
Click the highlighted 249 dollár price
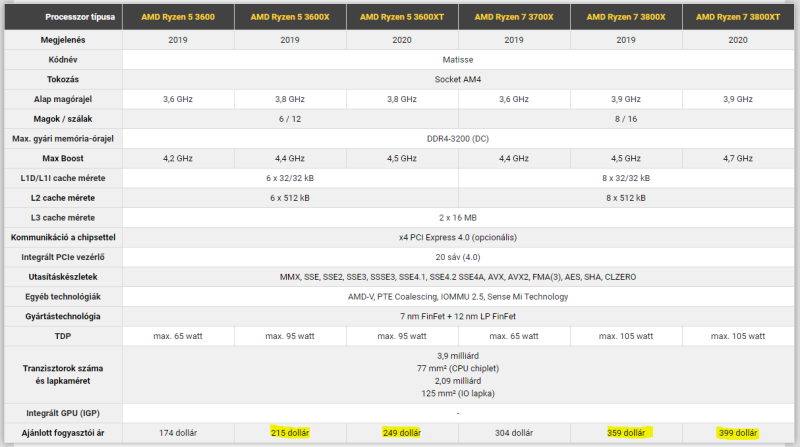click(402, 433)
